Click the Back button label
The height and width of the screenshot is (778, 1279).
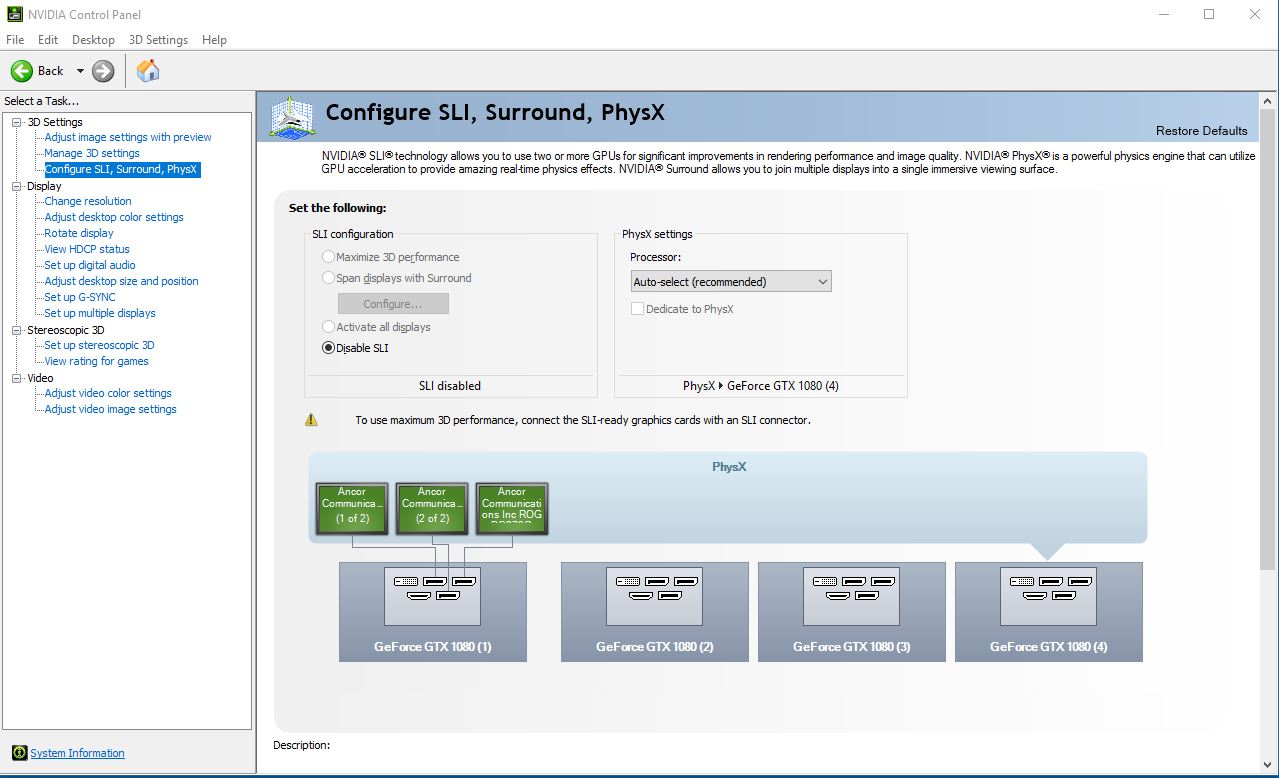pyautogui.click(x=51, y=71)
